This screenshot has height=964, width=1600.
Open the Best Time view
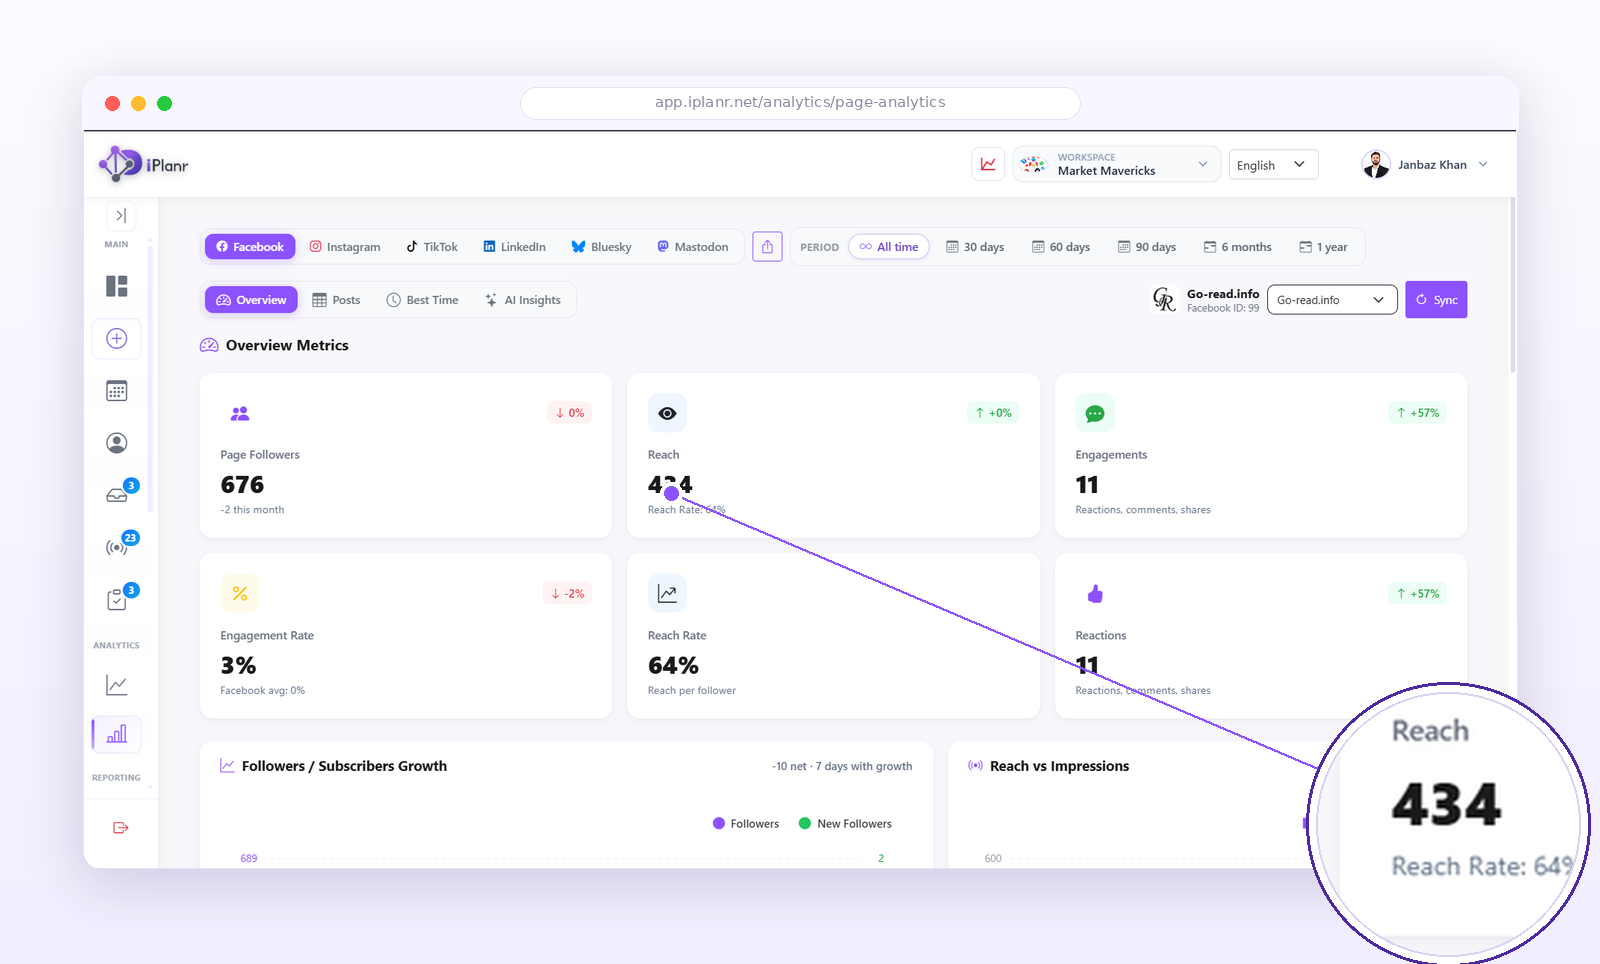tap(423, 300)
